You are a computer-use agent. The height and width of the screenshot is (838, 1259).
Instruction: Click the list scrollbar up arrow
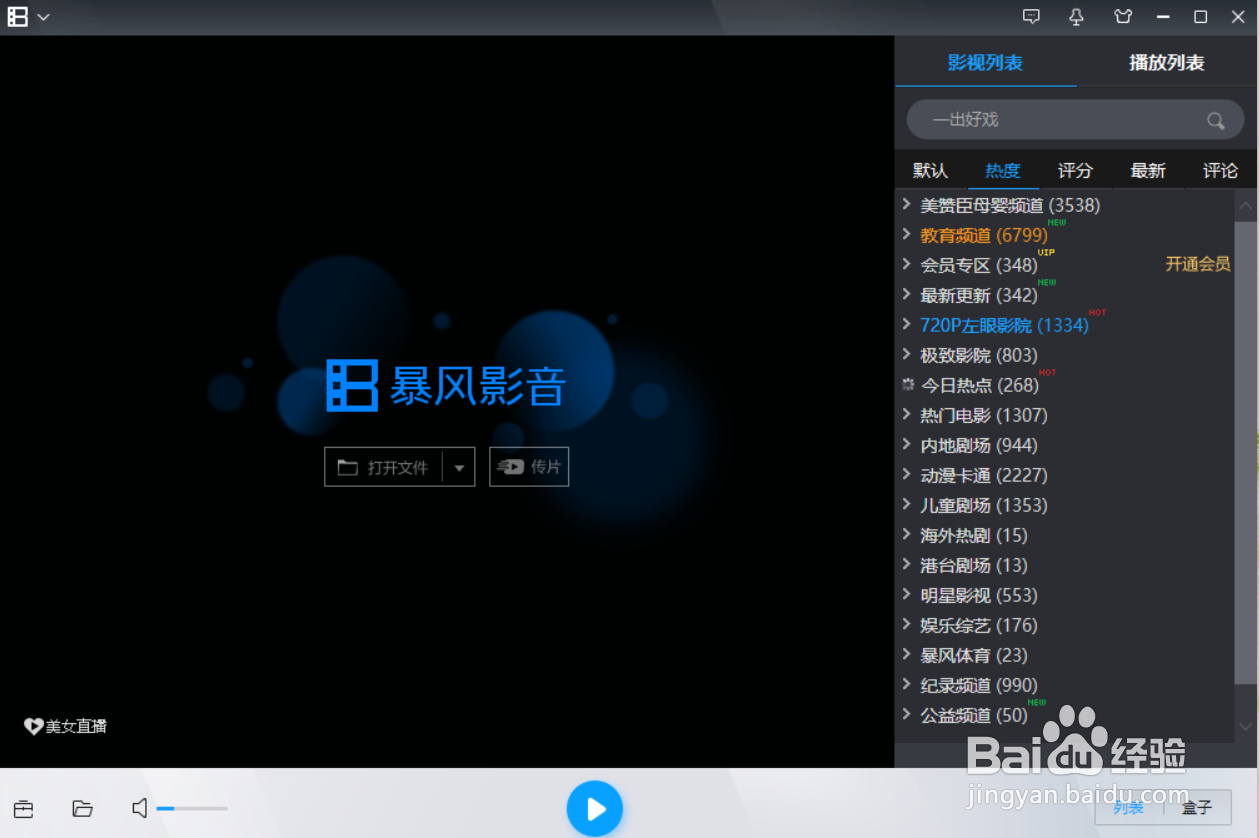(1246, 206)
